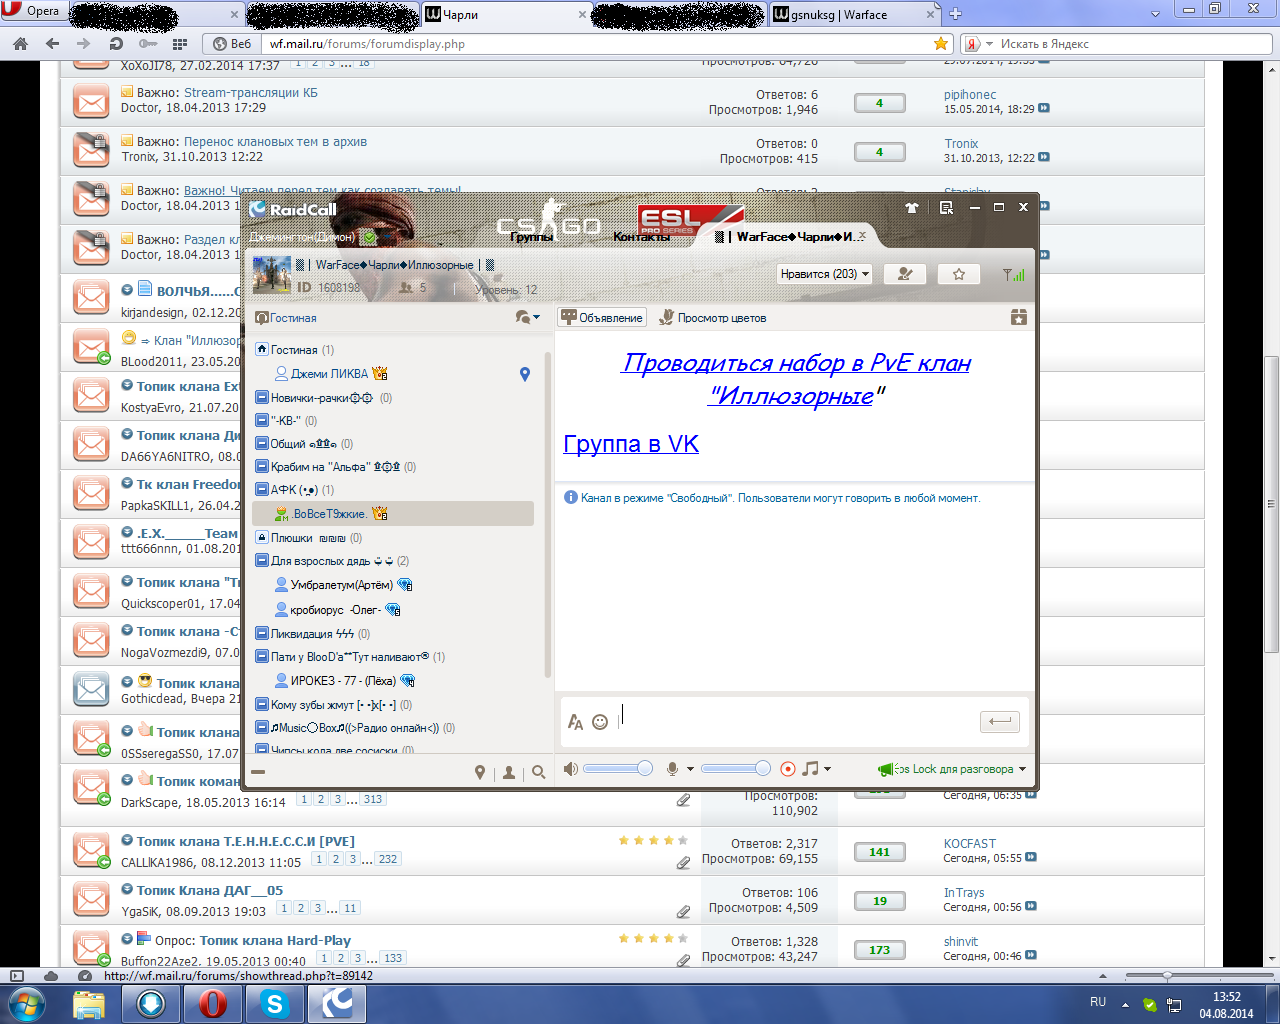Screen dimensions: 1280x1024
Task: Open Проводиться набор в PvE клан link
Action: pyautogui.click(x=796, y=378)
